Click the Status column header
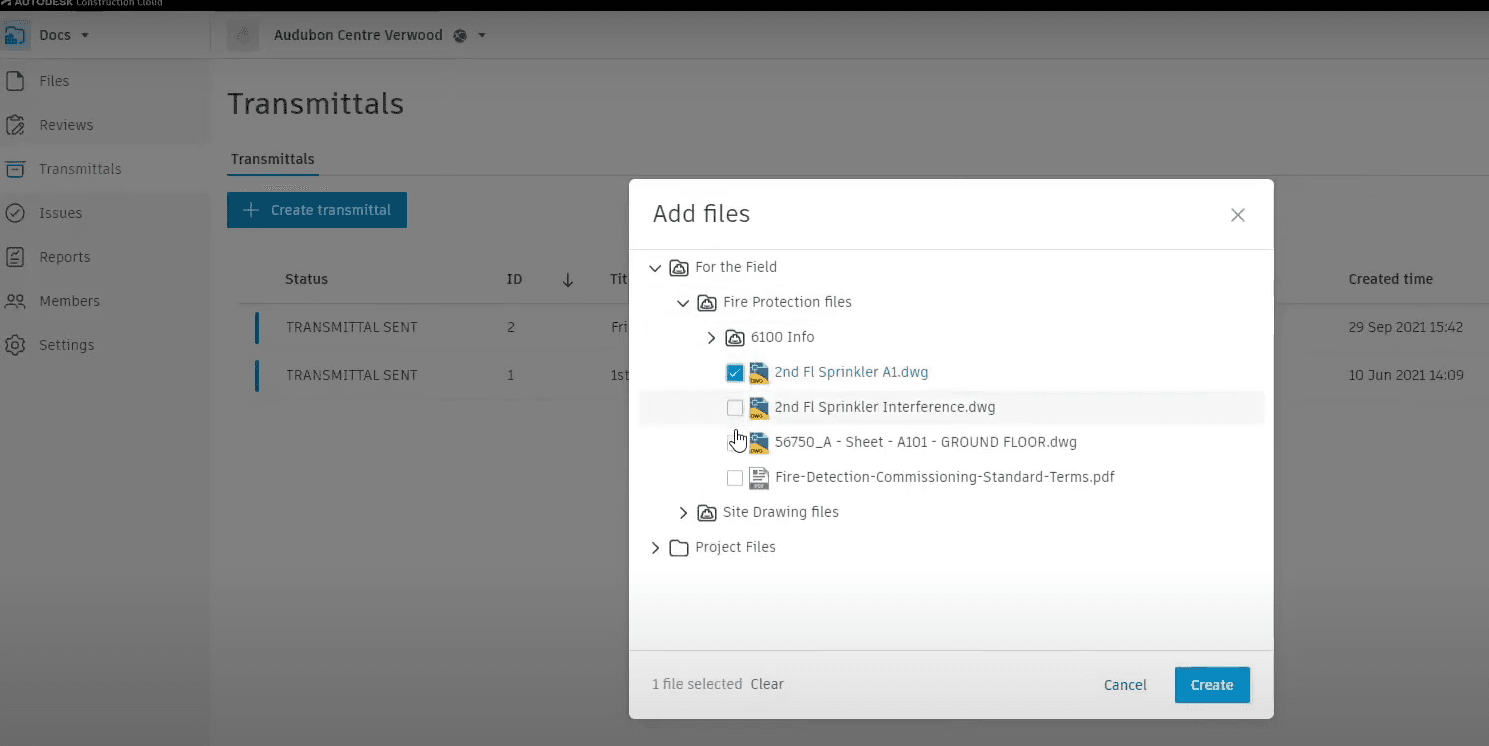Screen dimensions: 1489x746 (x=306, y=279)
